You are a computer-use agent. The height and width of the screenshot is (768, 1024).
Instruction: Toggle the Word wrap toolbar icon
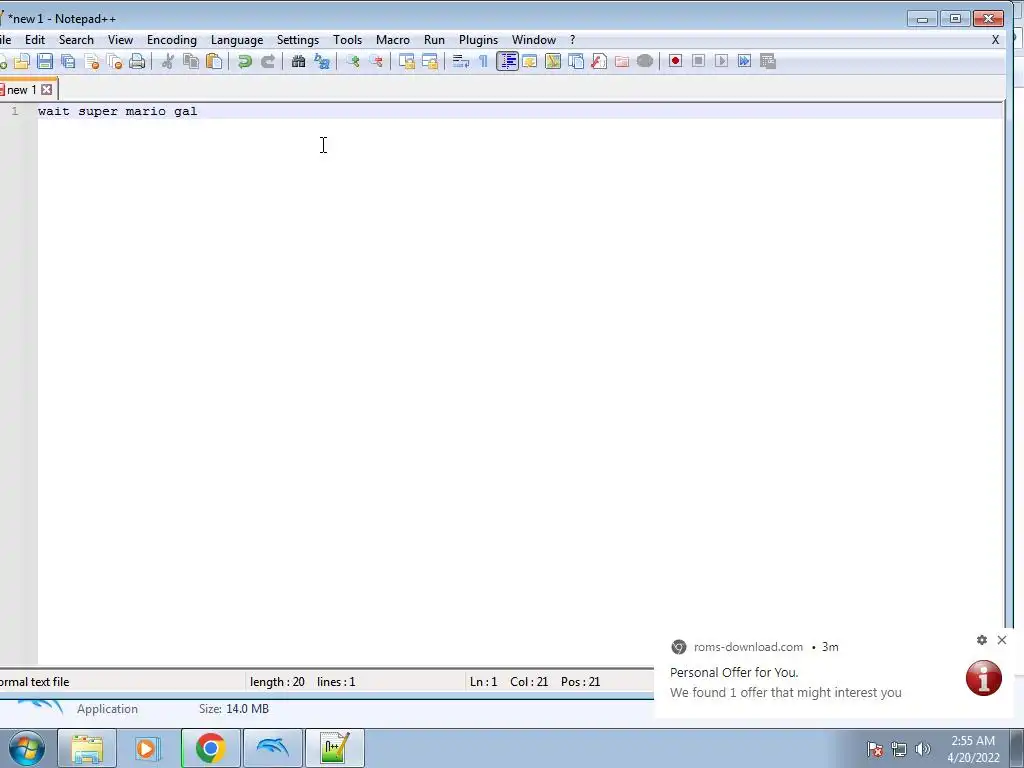click(x=460, y=61)
